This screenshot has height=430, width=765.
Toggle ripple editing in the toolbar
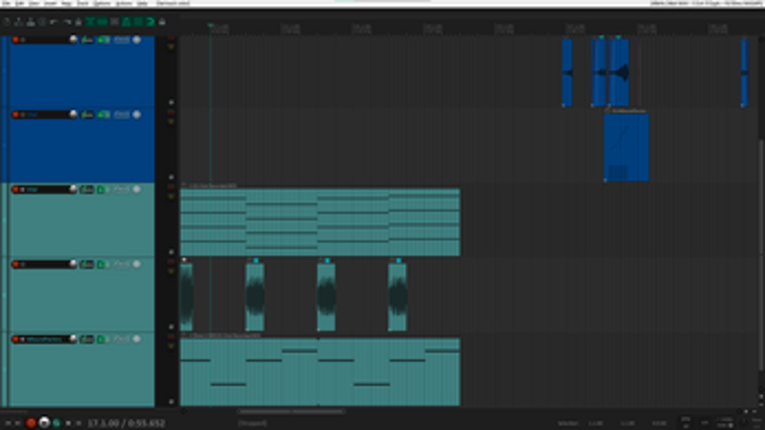click(x=114, y=22)
